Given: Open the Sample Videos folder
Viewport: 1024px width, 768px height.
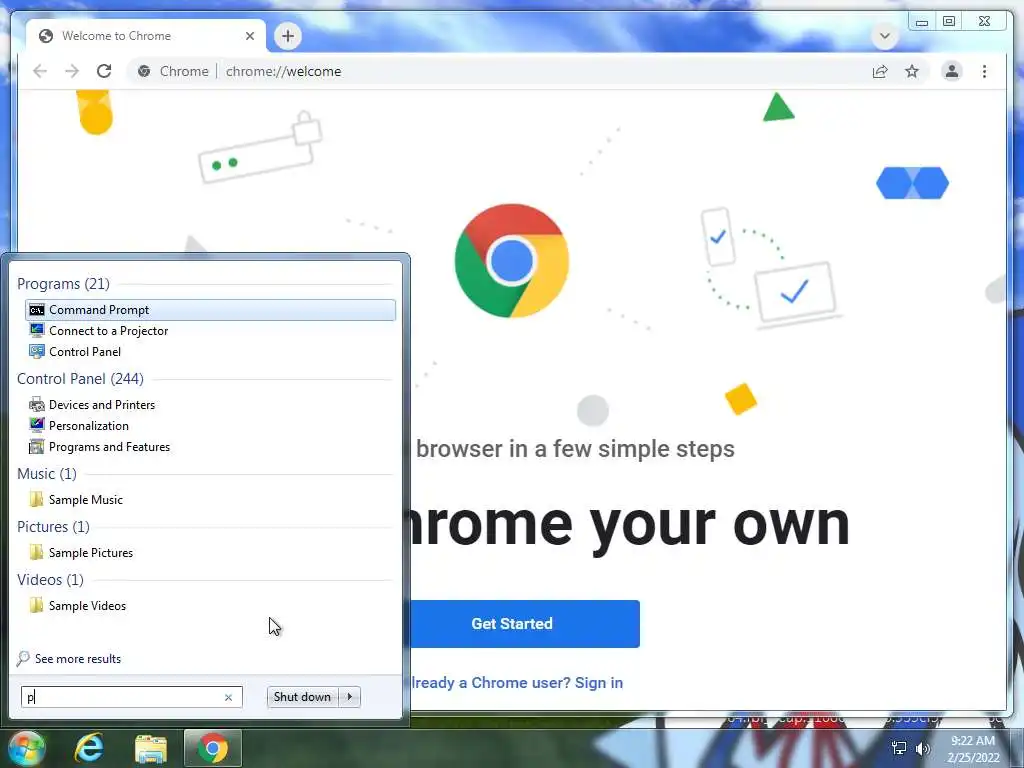Looking at the screenshot, I should coord(210,605).
